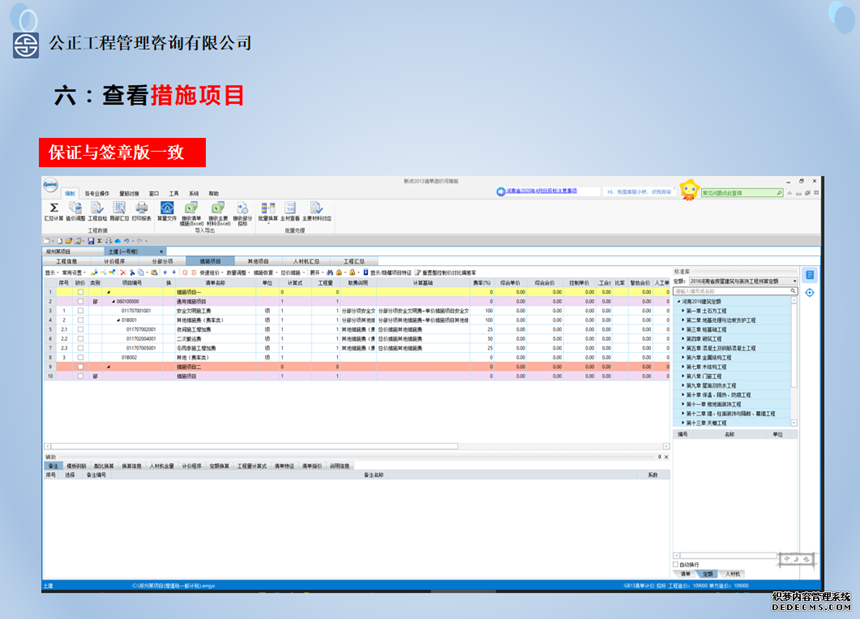Image resolution: width=860 pixels, height=619 pixels.
Task: Click the 汇总计算 sigma icon
Action: click(53, 208)
